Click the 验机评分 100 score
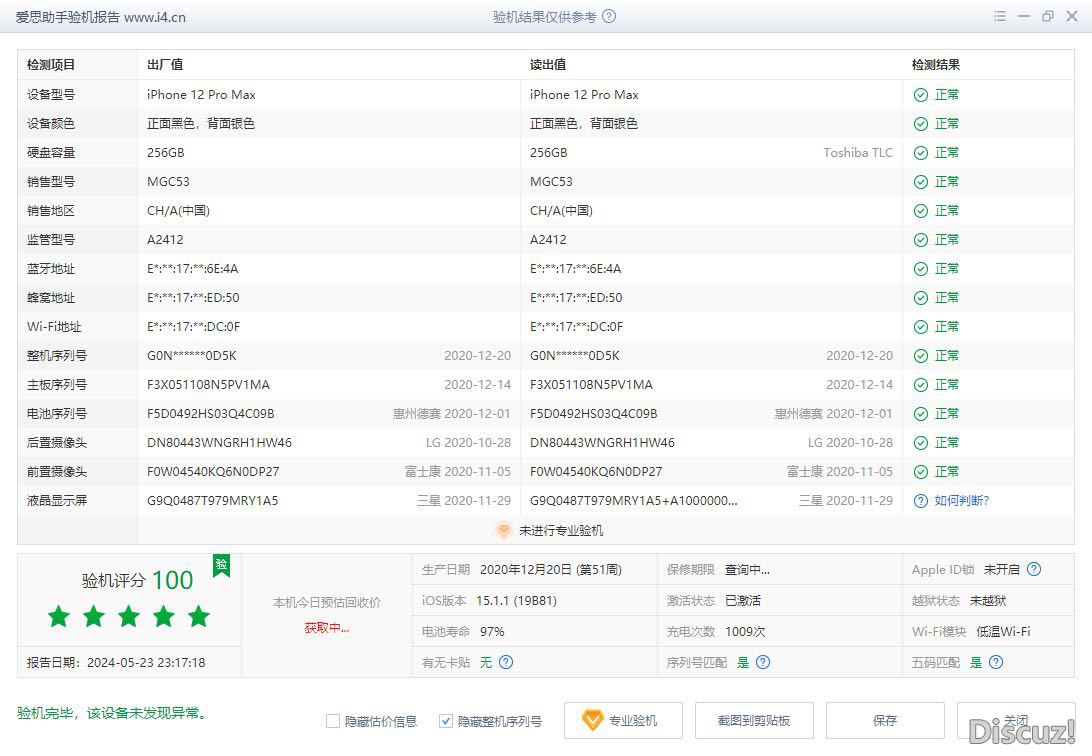Image resolution: width=1092 pixels, height=756 pixels. point(137,580)
